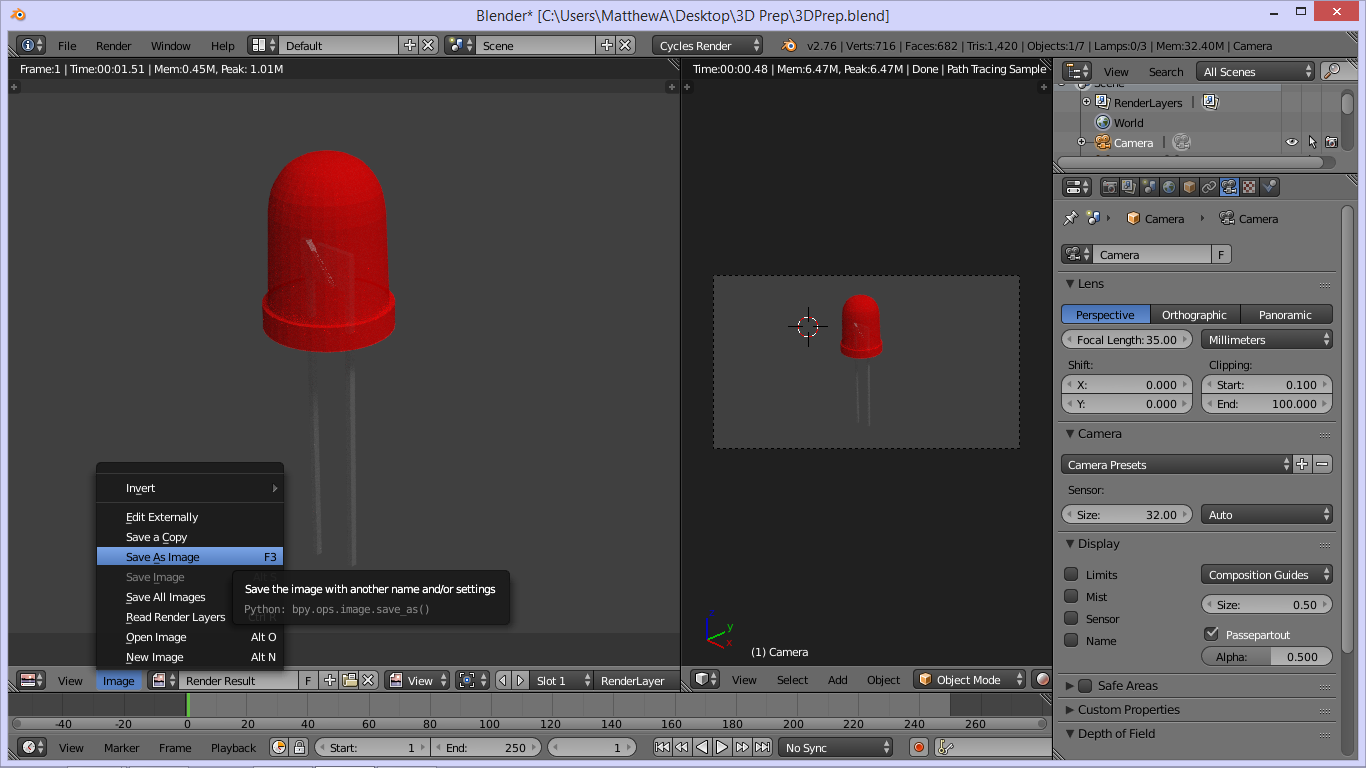Select the Perspective lens type

[1105, 314]
